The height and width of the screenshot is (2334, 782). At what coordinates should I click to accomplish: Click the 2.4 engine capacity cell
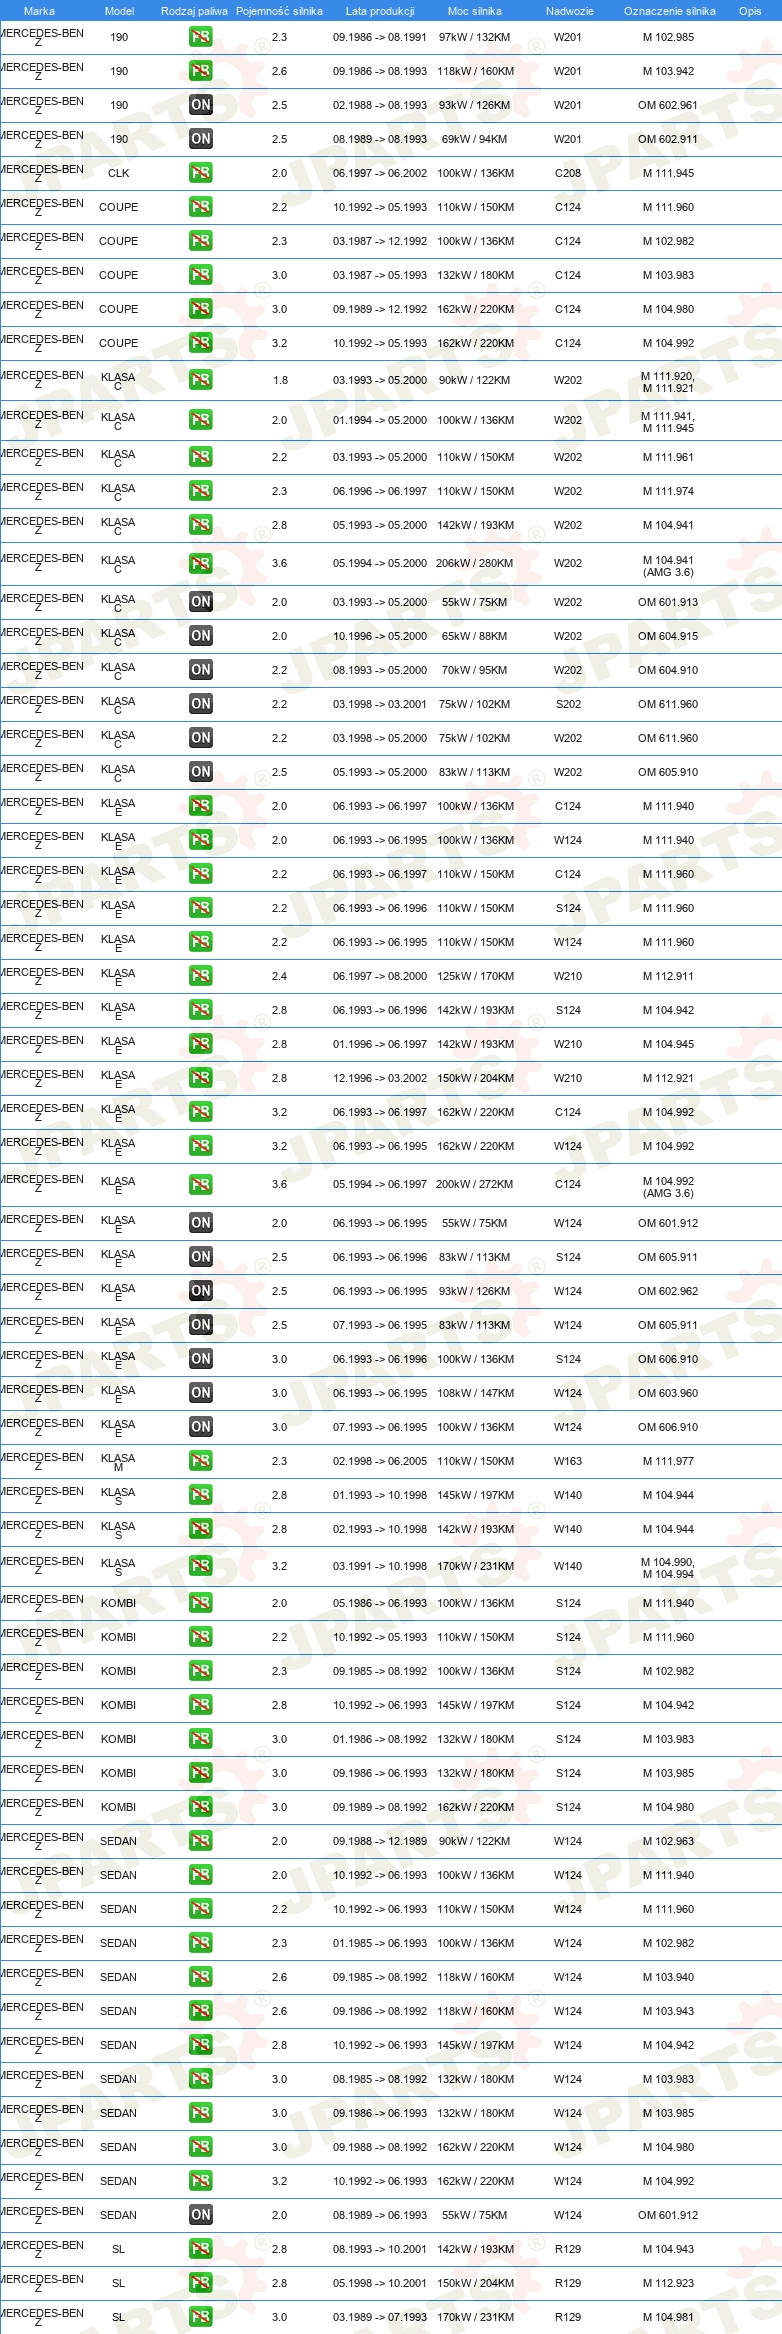(279, 976)
